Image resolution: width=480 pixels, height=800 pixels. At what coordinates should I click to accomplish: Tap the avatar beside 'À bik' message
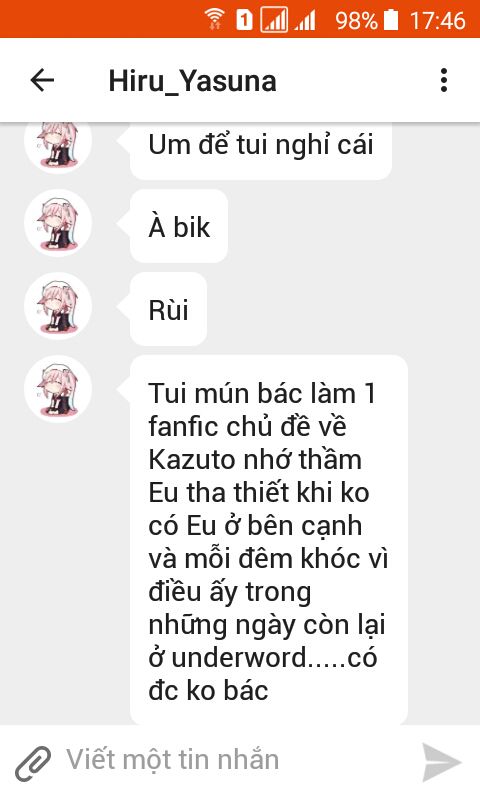(58, 223)
